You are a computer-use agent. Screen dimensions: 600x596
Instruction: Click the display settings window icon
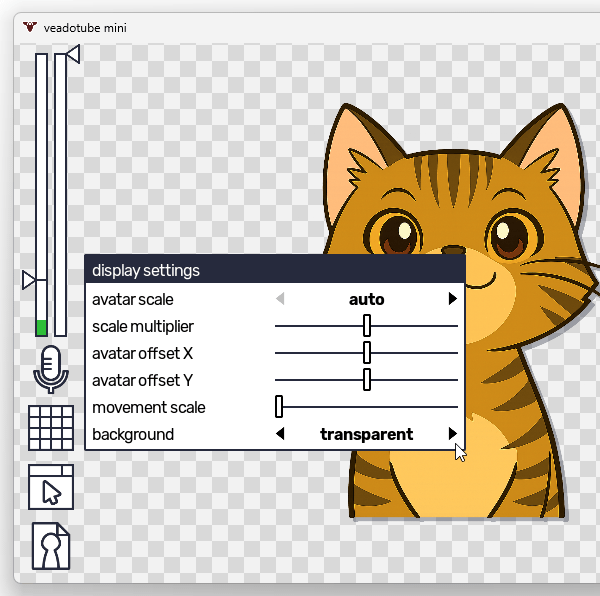pos(50,487)
